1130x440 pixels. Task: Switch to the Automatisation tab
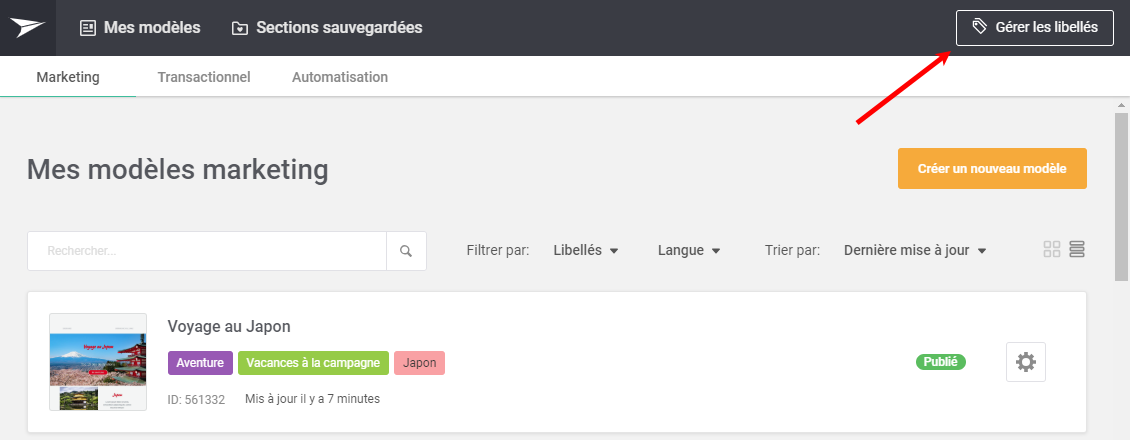pyautogui.click(x=339, y=76)
